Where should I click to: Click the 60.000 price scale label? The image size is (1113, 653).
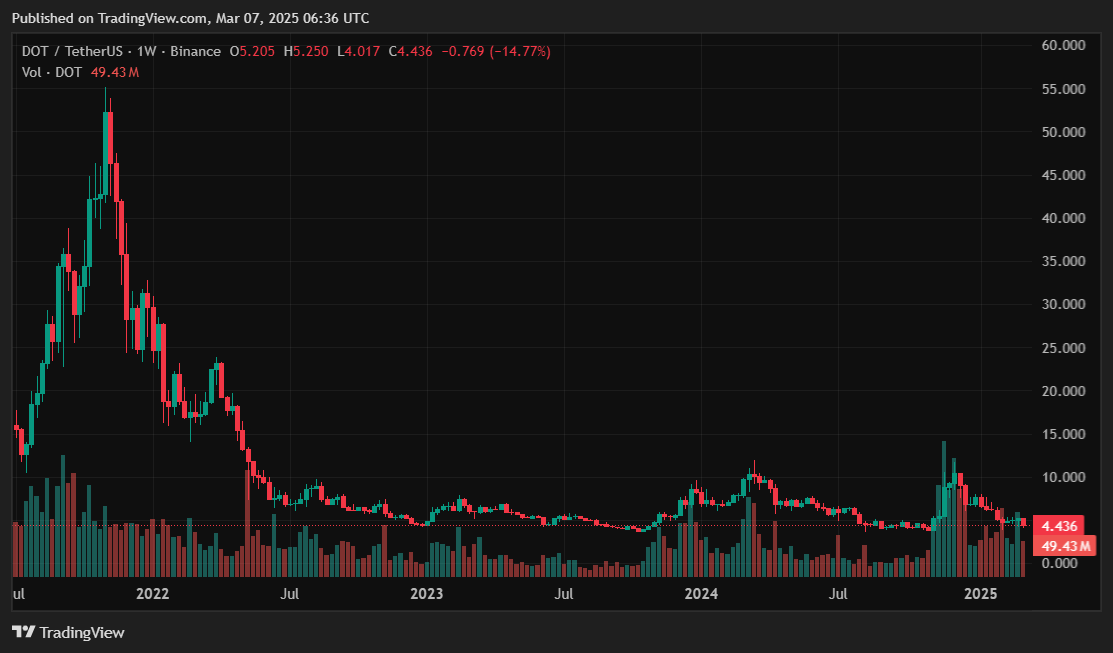point(1063,46)
